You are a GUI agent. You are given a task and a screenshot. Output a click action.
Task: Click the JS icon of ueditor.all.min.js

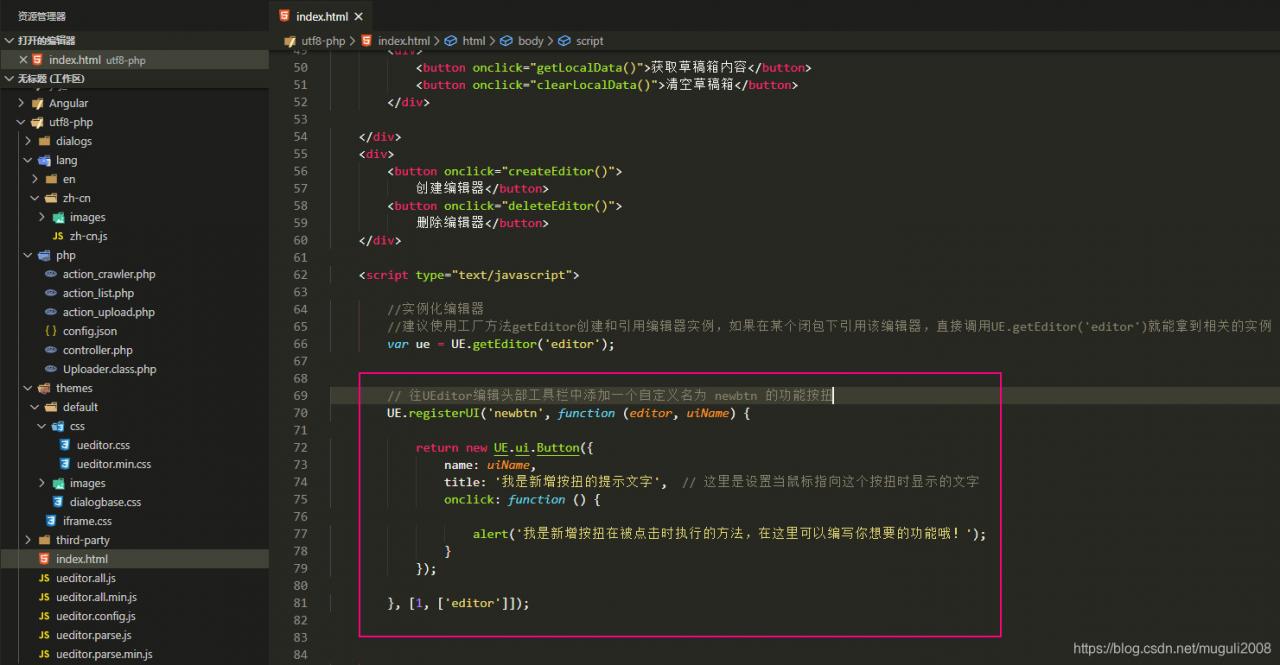point(44,597)
